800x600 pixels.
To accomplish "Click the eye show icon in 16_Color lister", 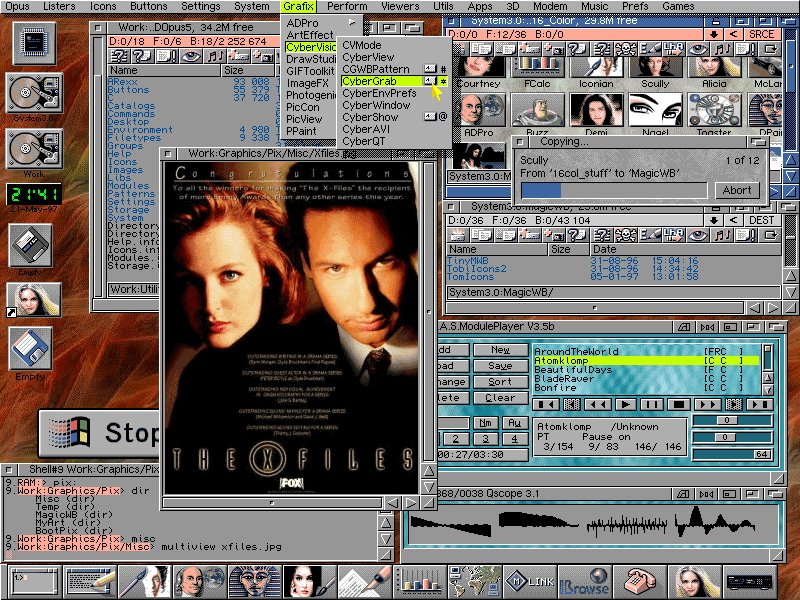I will (697, 49).
